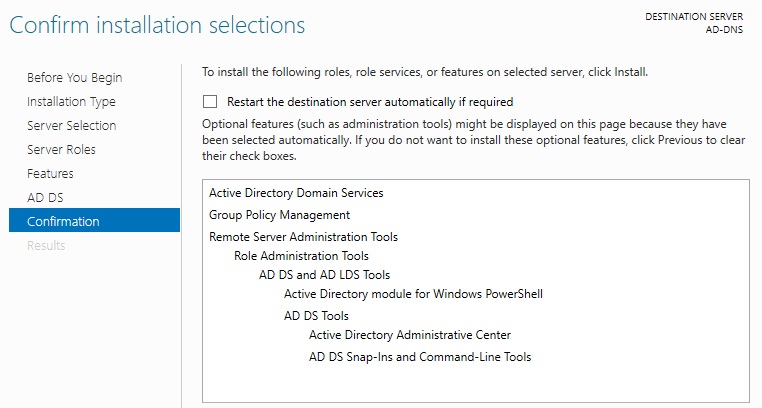Select the AD DS Tools entry

(x=316, y=316)
